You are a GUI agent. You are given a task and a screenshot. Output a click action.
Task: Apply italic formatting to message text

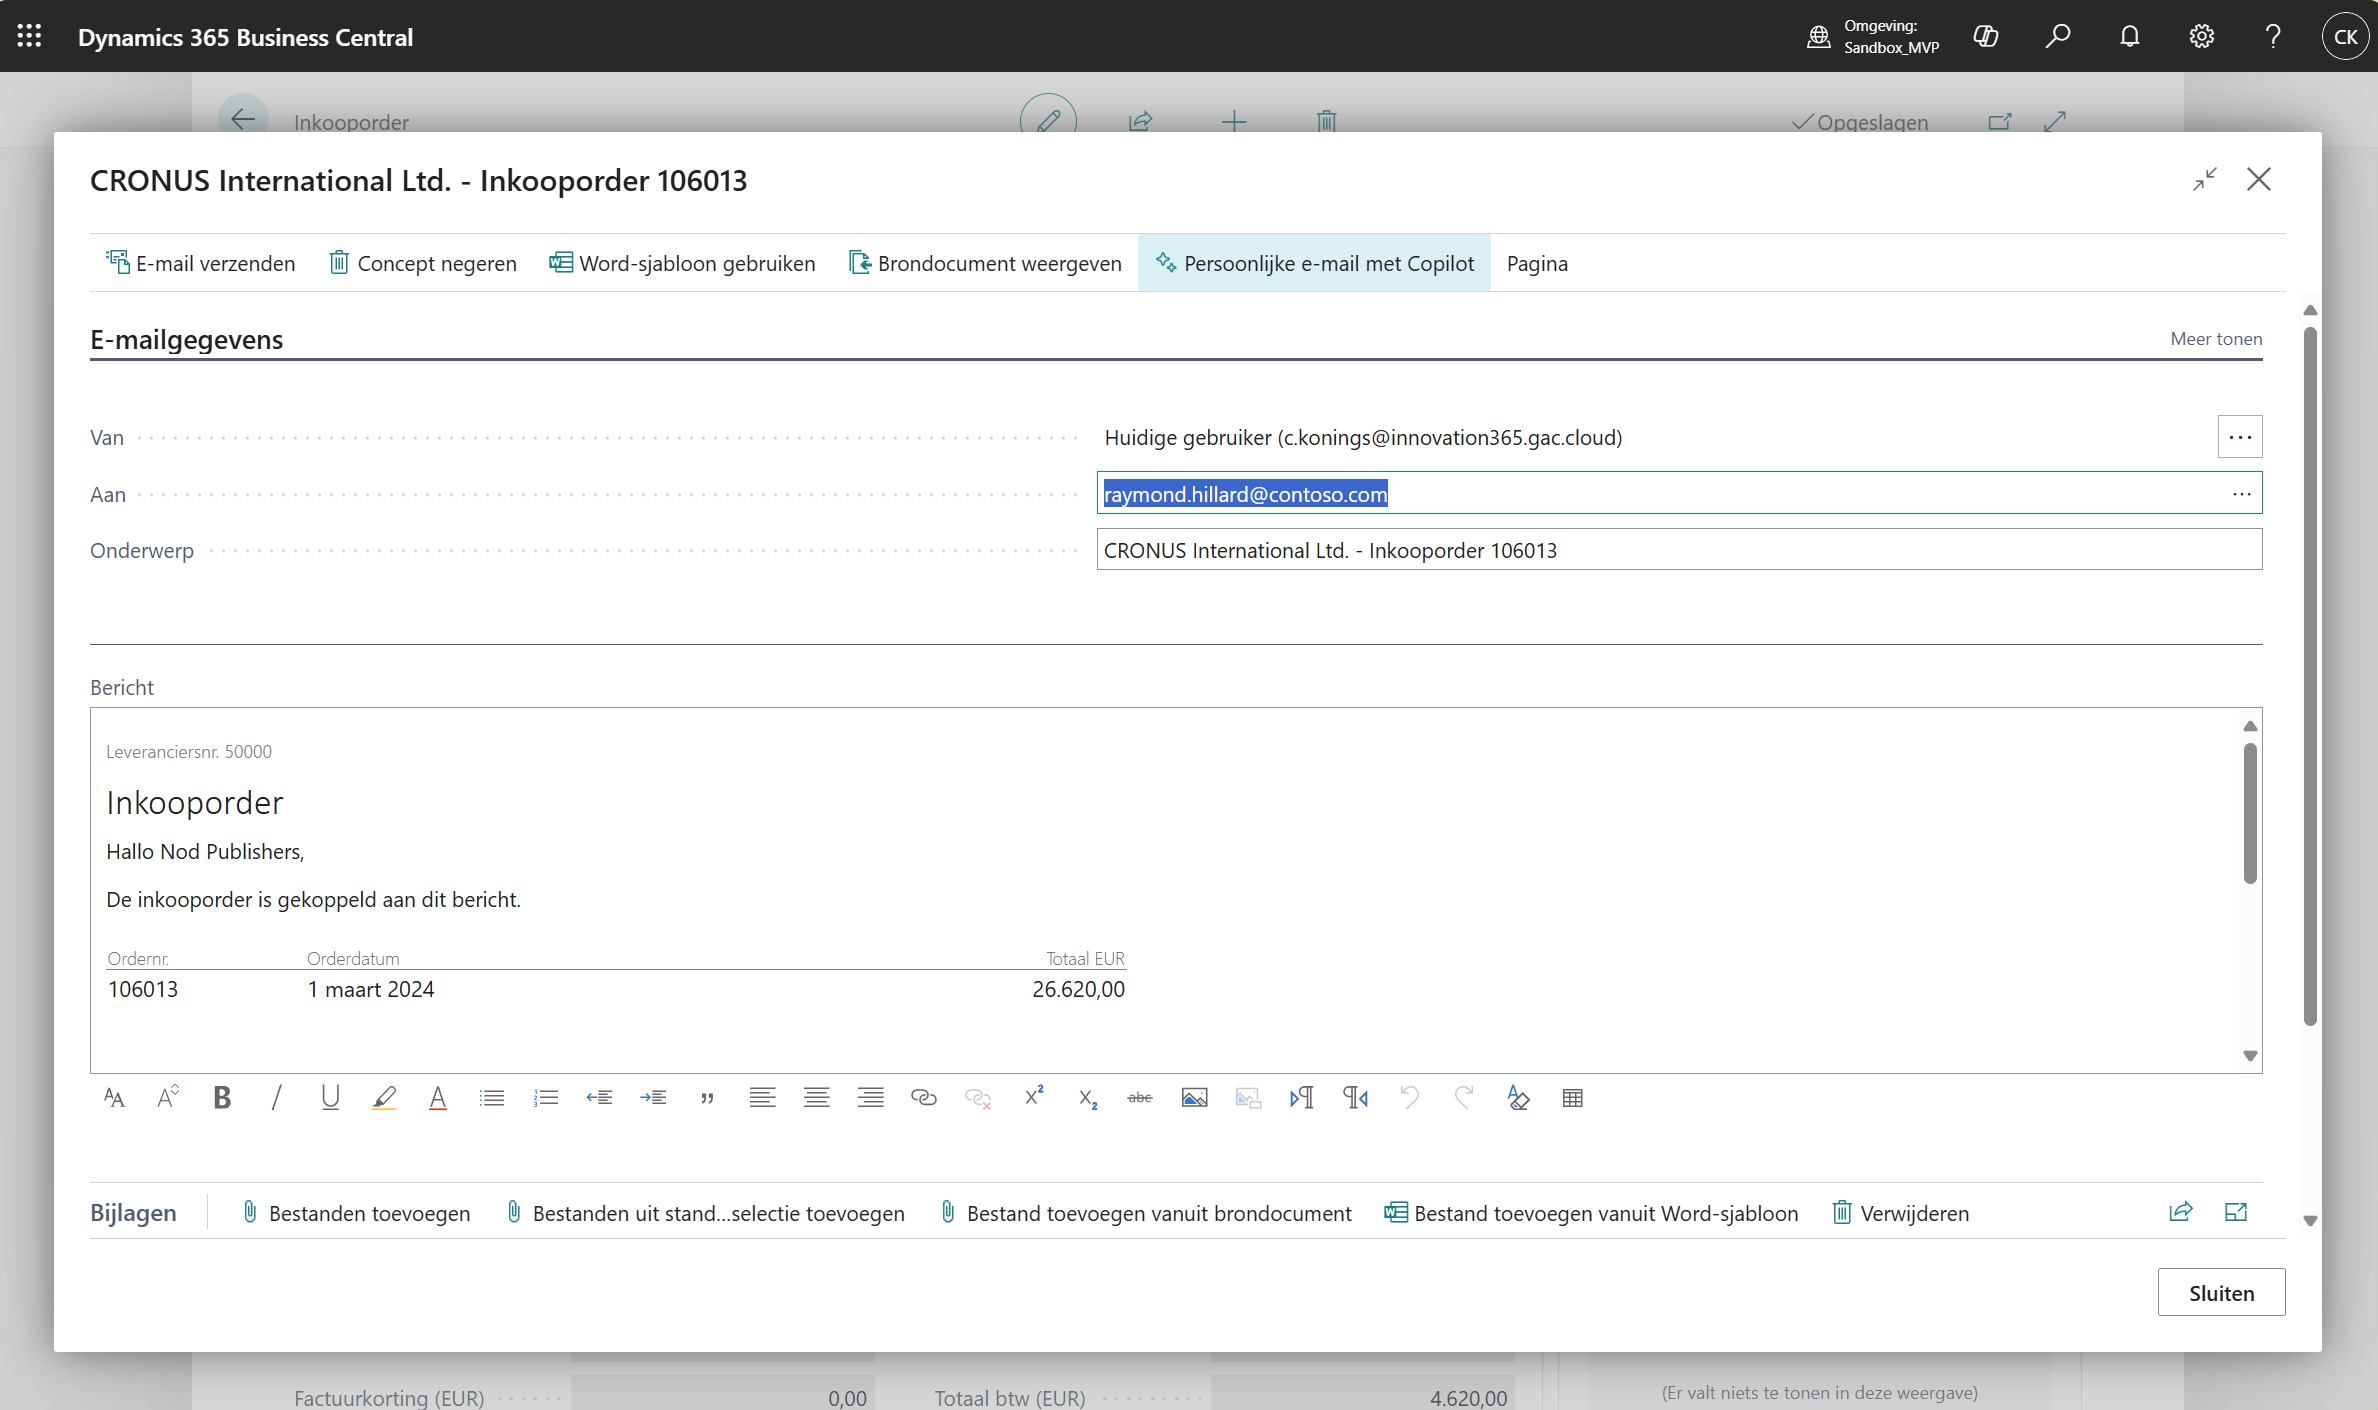(276, 1098)
